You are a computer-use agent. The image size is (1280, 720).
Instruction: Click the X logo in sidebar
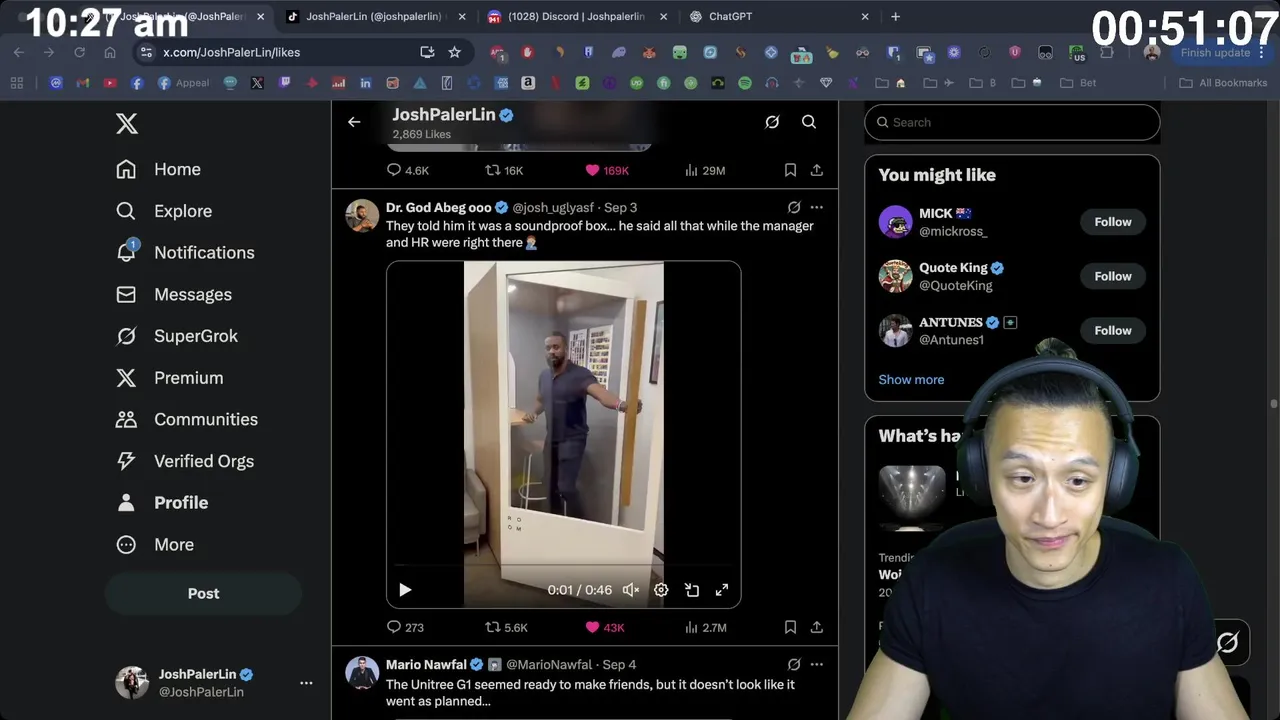(126, 123)
